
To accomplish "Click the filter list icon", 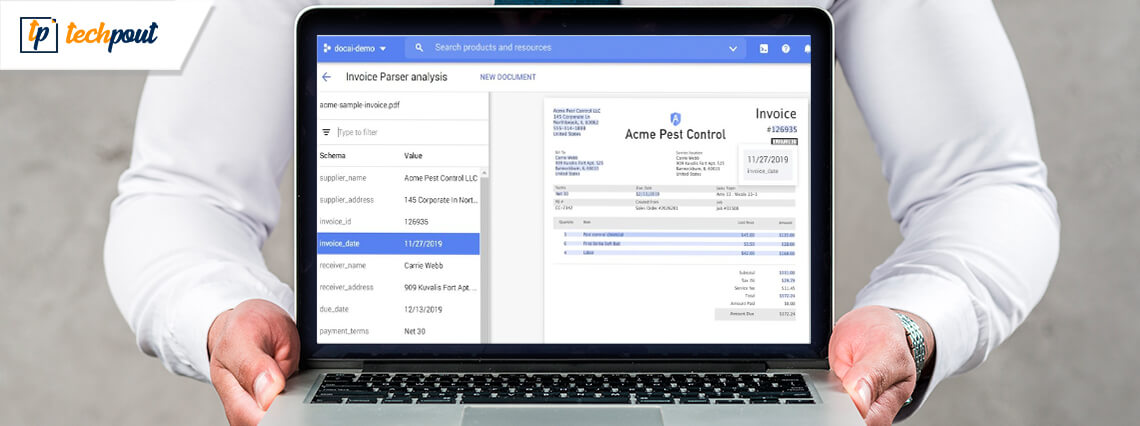I will click(326, 132).
